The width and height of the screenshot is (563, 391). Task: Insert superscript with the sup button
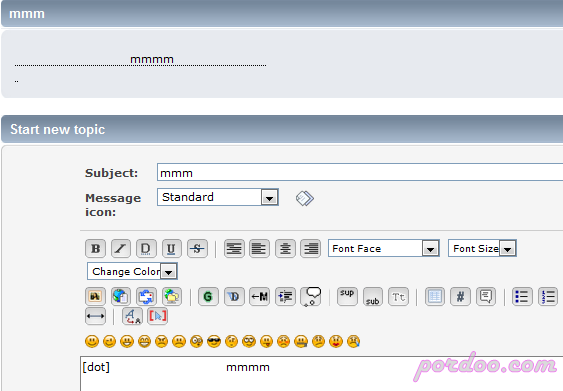tap(347, 297)
